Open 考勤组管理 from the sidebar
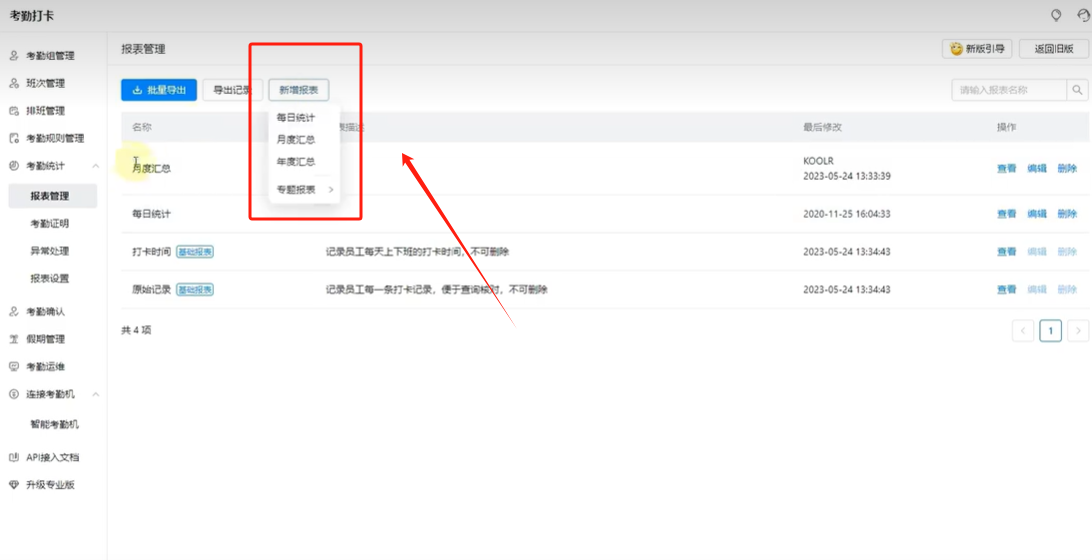This screenshot has width=1092, height=560. (50, 56)
